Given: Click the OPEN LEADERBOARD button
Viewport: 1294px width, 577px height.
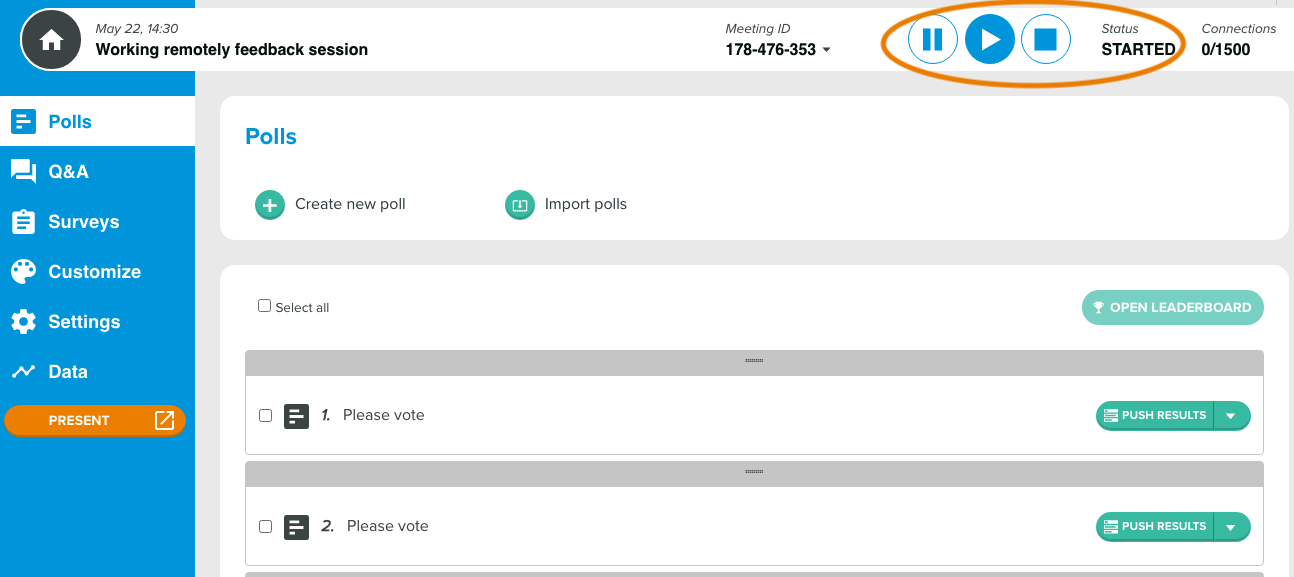Looking at the screenshot, I should pyautogui.click(x=1173, y=308).
